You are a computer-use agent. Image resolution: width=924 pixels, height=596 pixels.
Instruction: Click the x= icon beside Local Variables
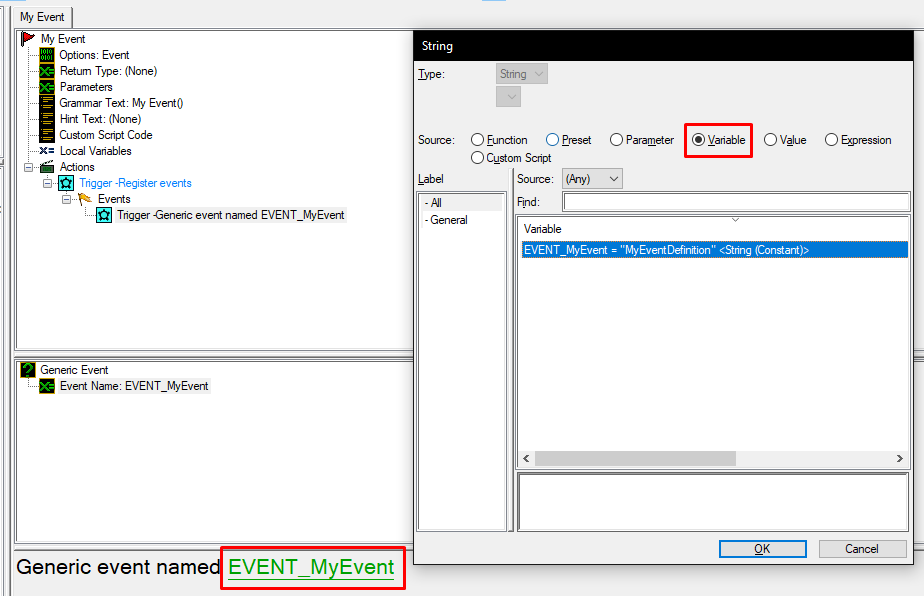pyautogui.click(x=47, y=151)
